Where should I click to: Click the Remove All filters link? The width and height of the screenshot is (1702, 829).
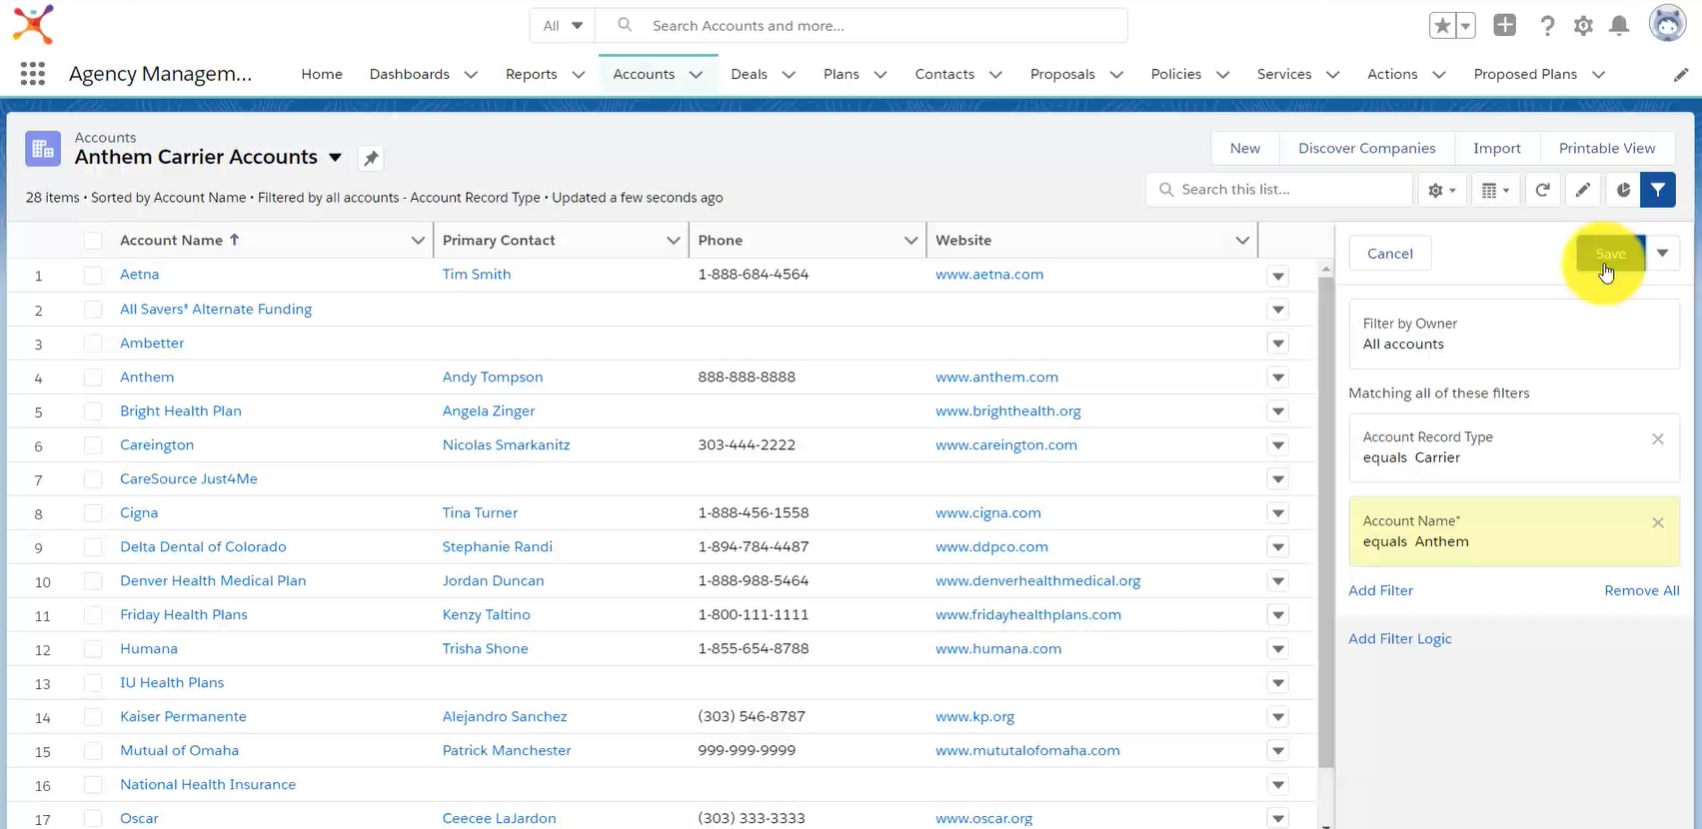[1642, 590]
